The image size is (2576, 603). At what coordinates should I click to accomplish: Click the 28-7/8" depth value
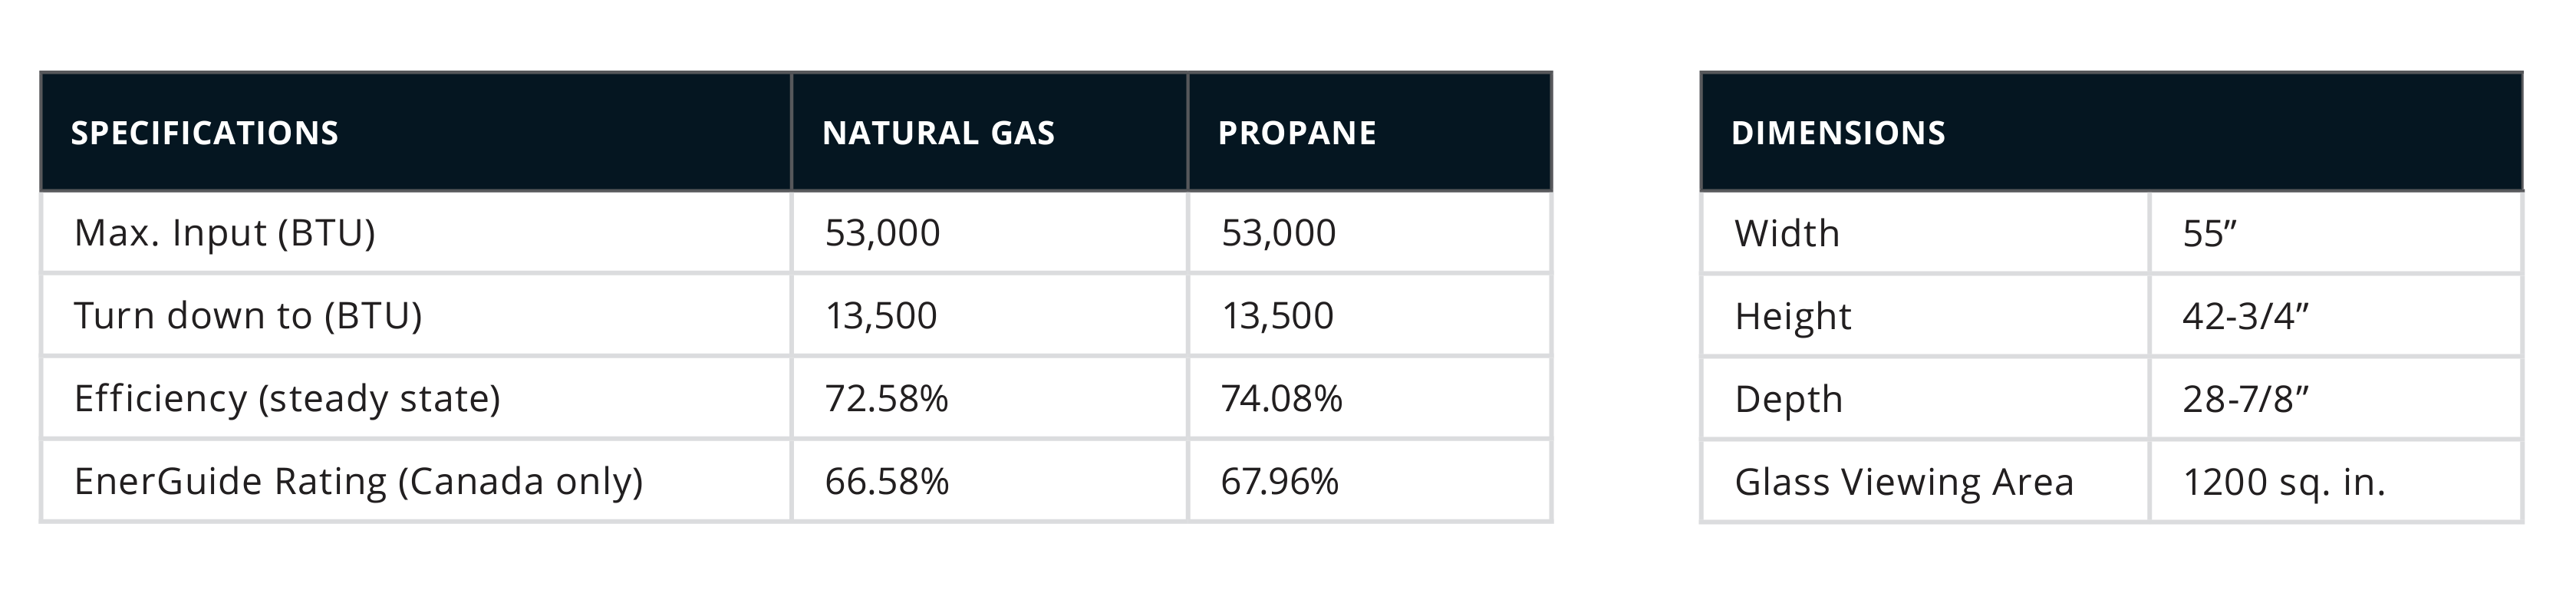point(2245,400)
